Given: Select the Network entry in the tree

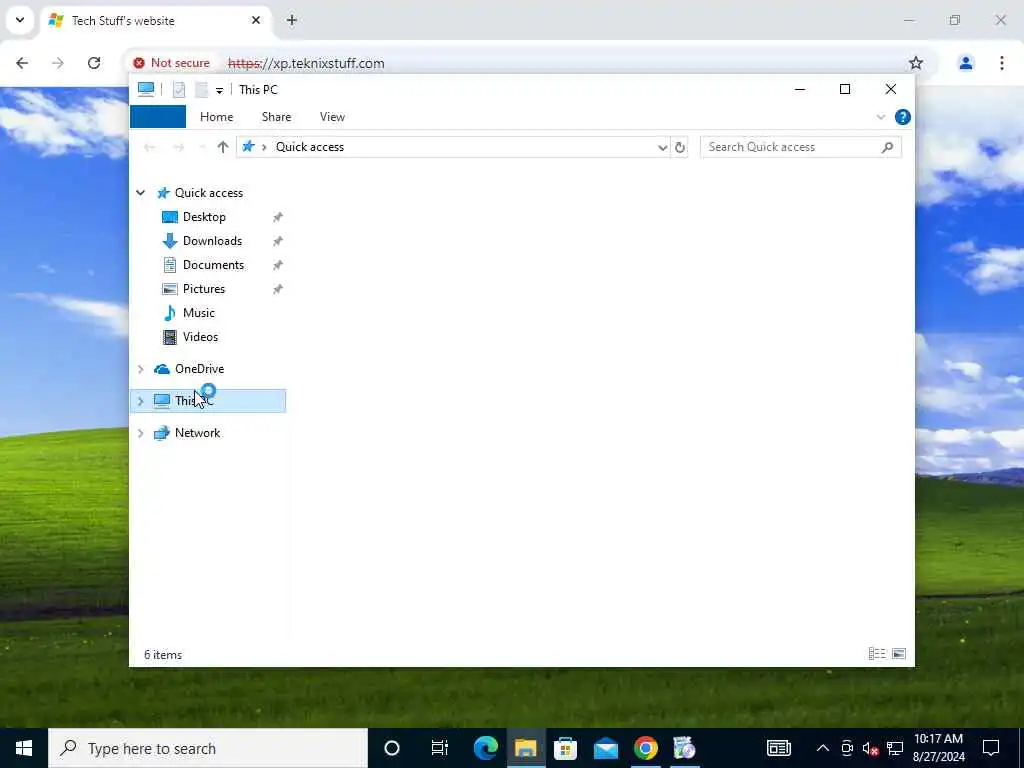Looking at the screenshot, I should pos(197,433).
